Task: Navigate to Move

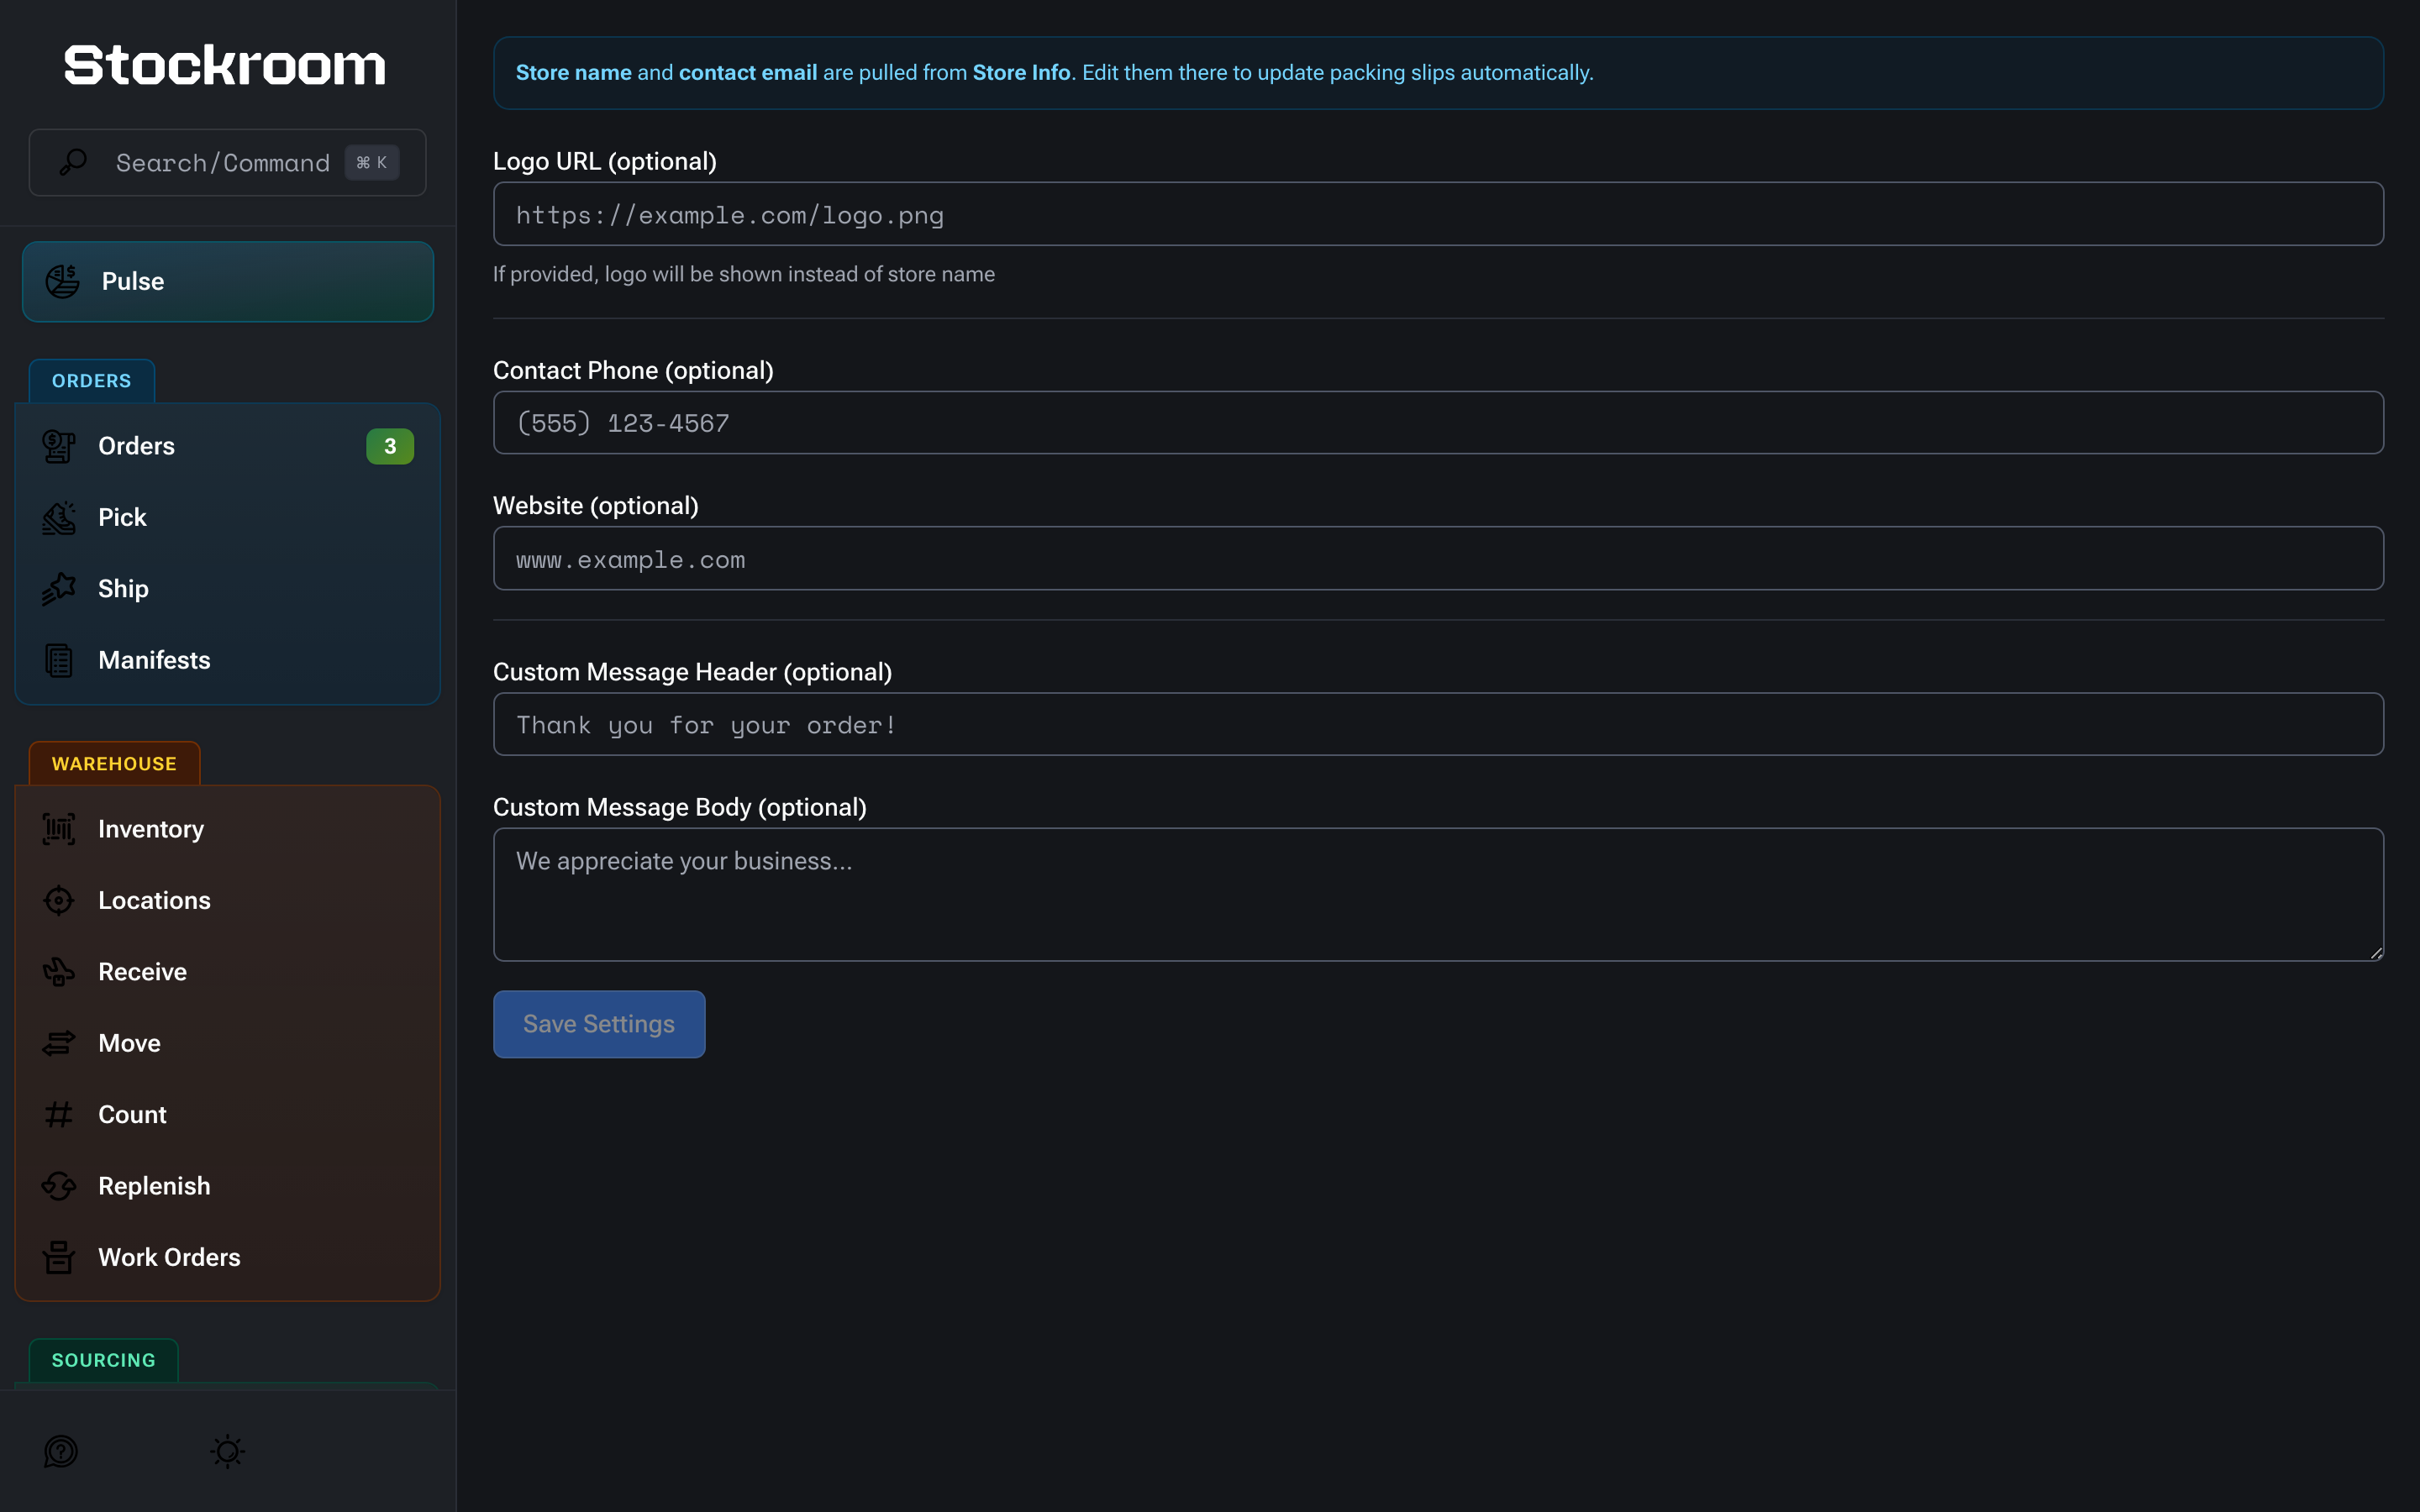Action: click(x=228, y=1043)
